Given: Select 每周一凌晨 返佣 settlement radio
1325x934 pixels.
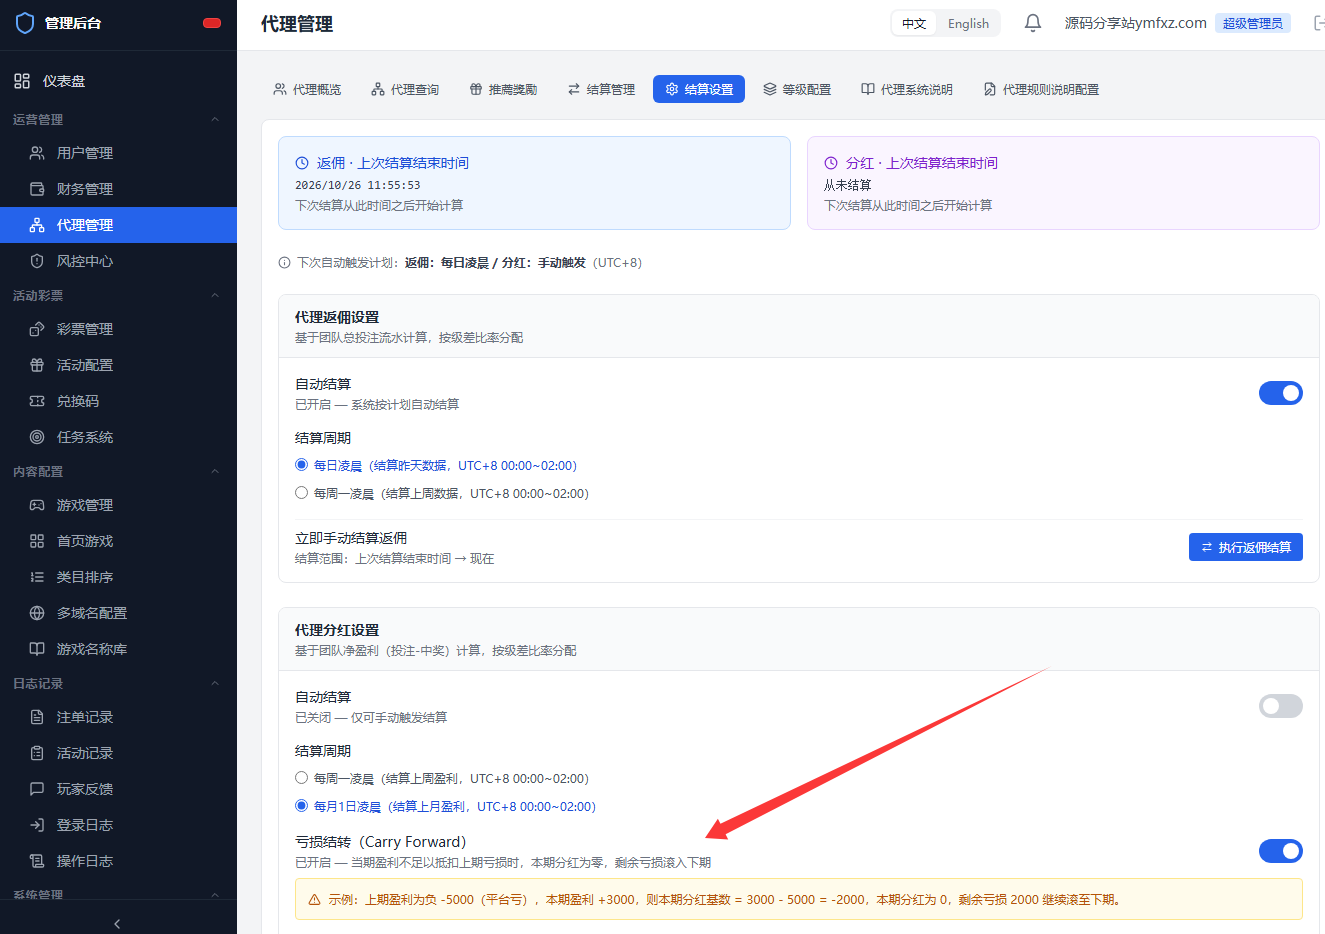Looking at the screenshot, I should click(301, 493).
